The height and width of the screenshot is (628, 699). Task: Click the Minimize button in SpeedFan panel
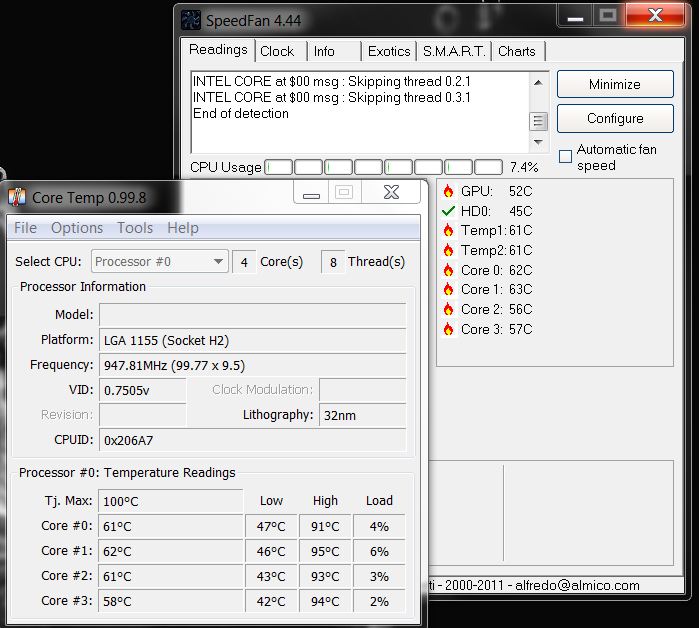[615, 84]
